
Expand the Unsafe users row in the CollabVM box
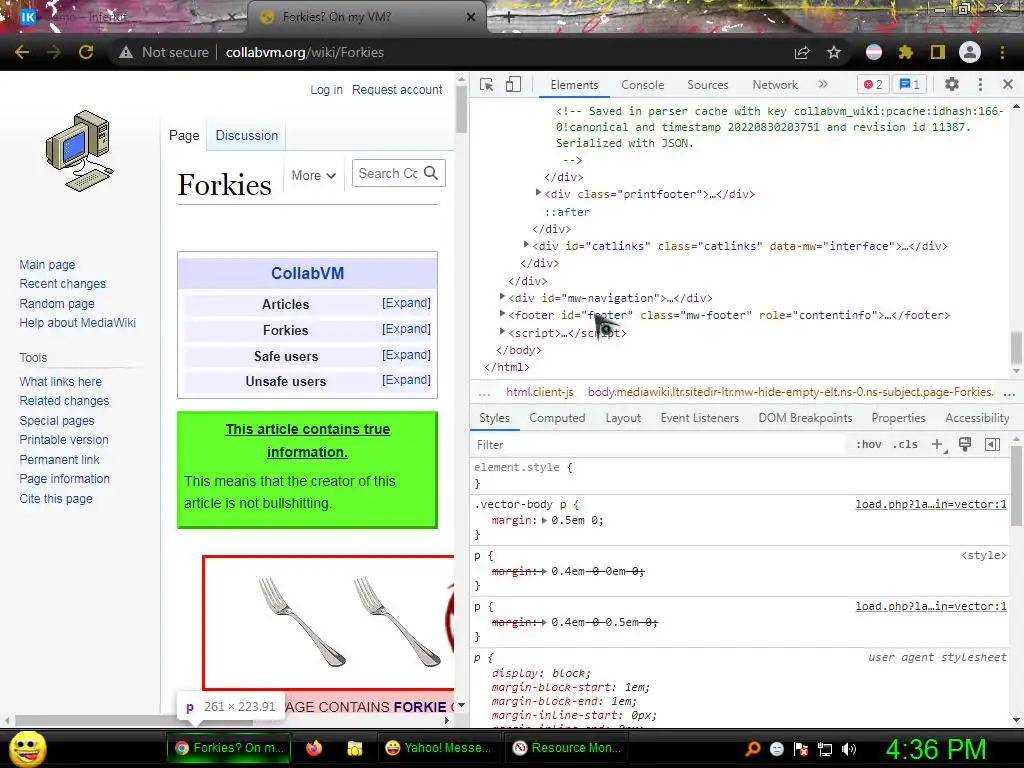pyautogui.click(x=406, y=380)
